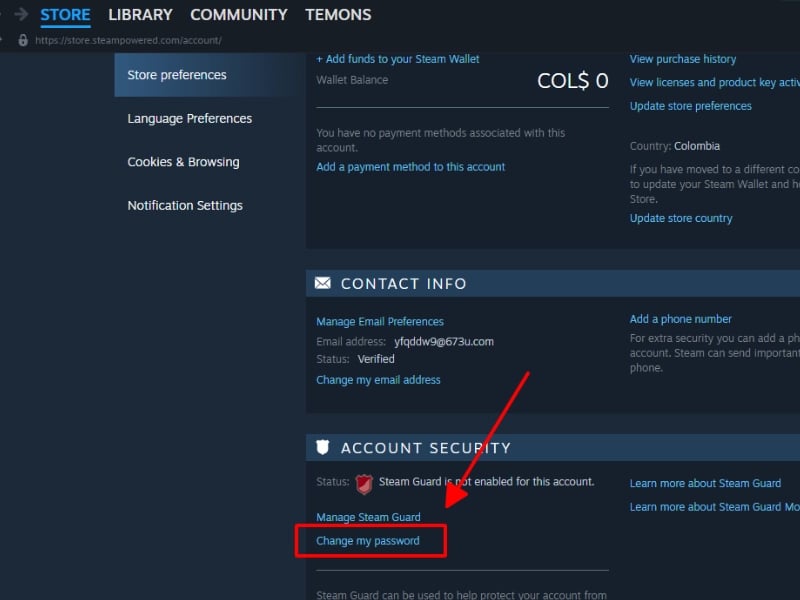The height and width of the screenshot is (600, 800).
Task: Switch to Language Preferences
Action: [189, 118]
